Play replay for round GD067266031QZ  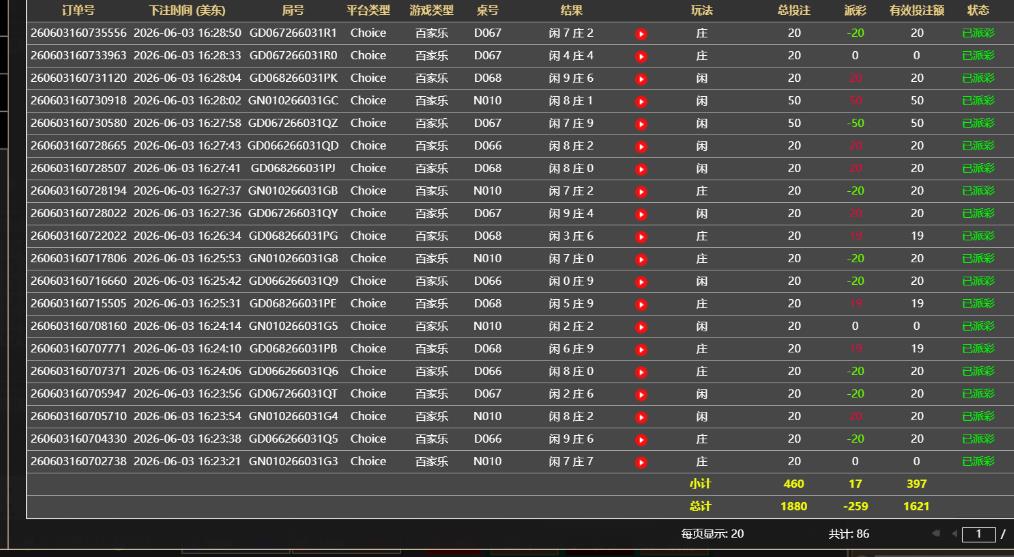(641, 124)
